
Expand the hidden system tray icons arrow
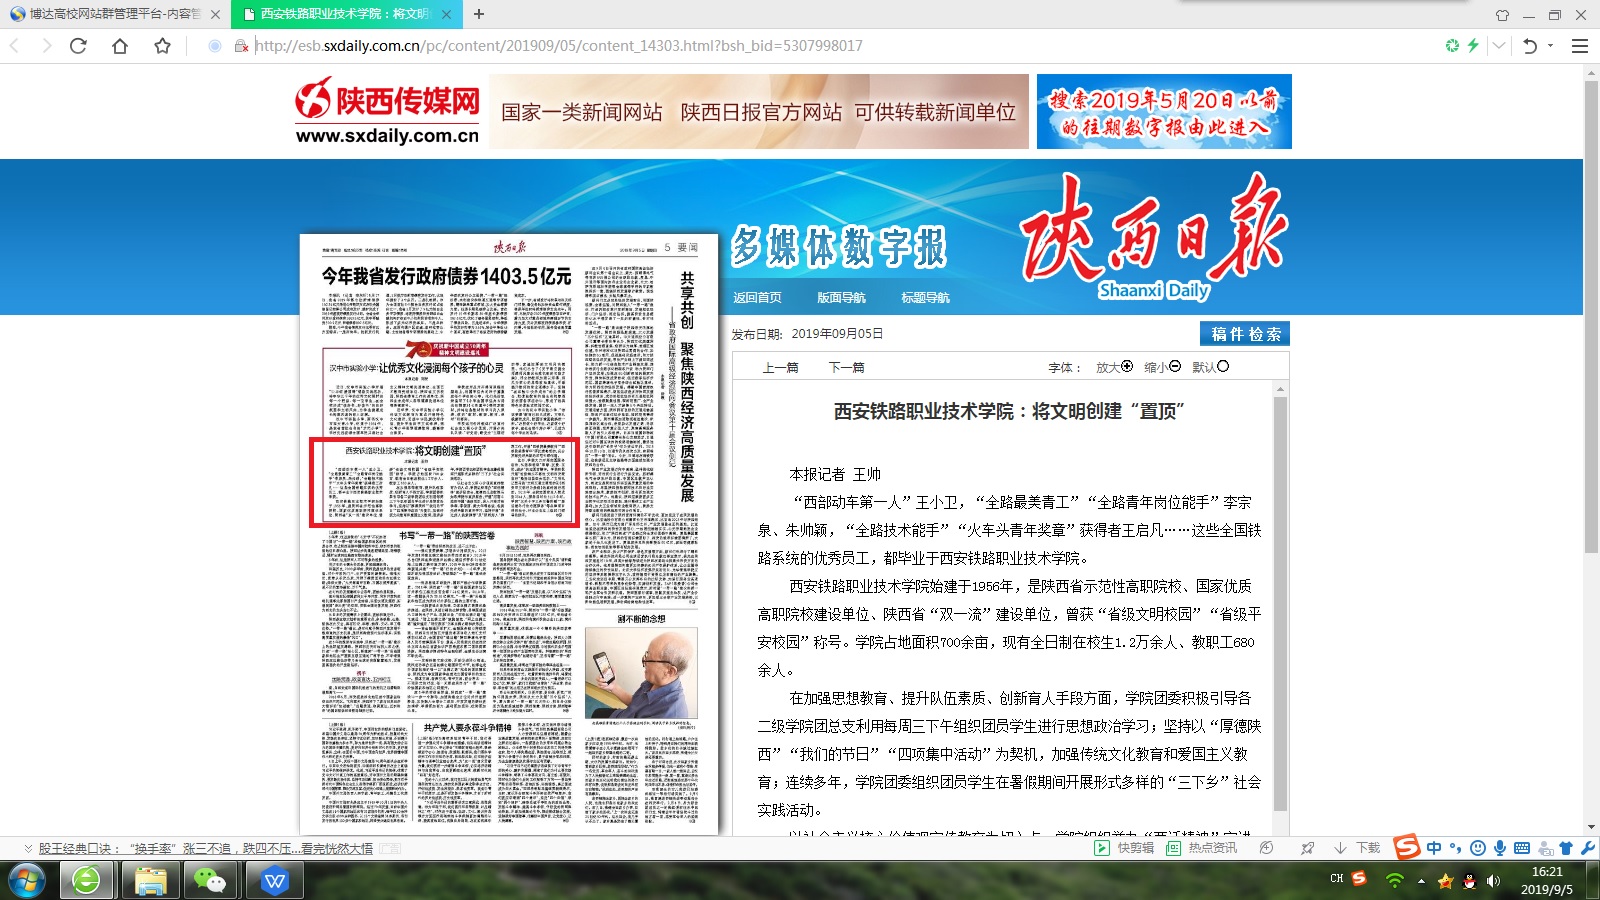tap(1421, 881)
